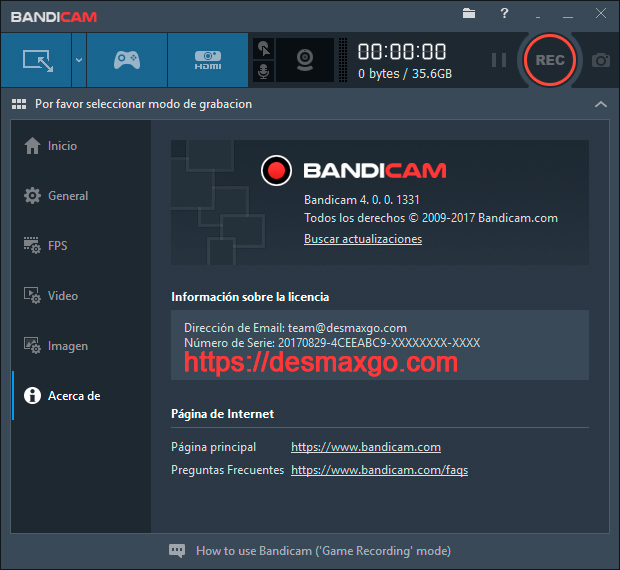The image size is (620, 570).
Task: Click the 0 bytes / 35.6GB text
Action: pyautogui.click(x=405, y=74)
